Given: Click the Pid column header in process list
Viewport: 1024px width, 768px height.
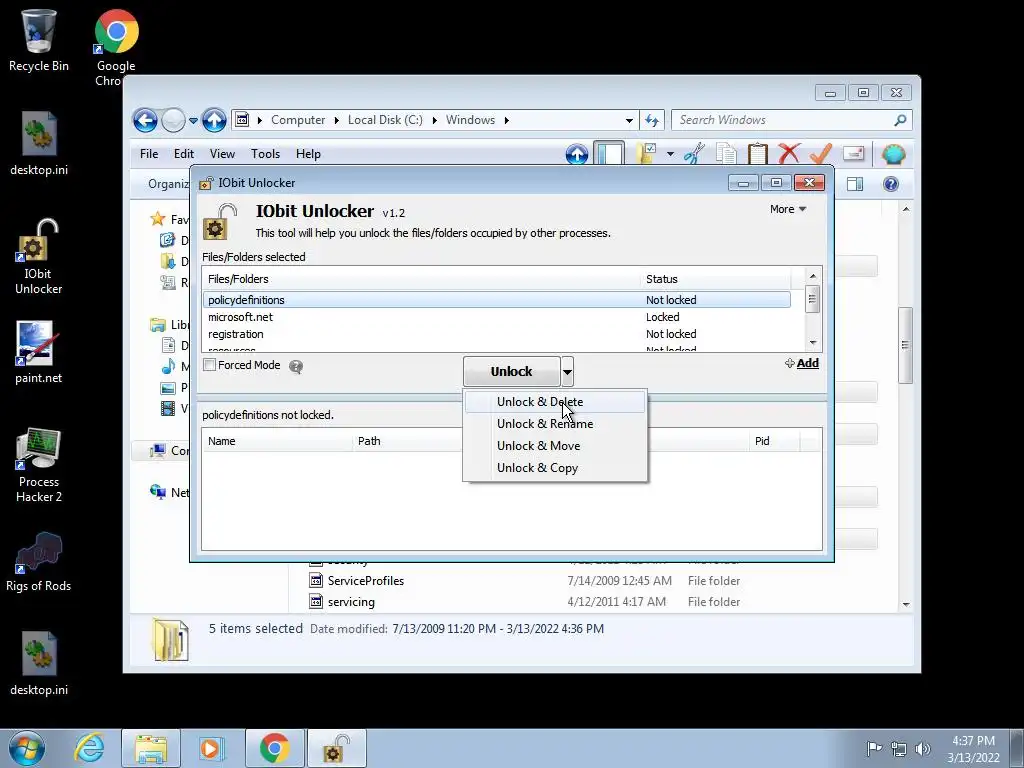Looking at the screenshot, I should click(774, 441).
